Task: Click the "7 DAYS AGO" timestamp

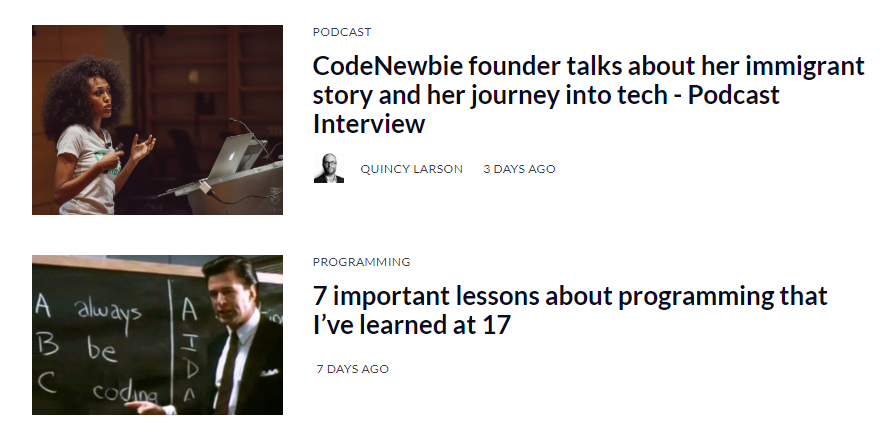Action: coord(352,369)
